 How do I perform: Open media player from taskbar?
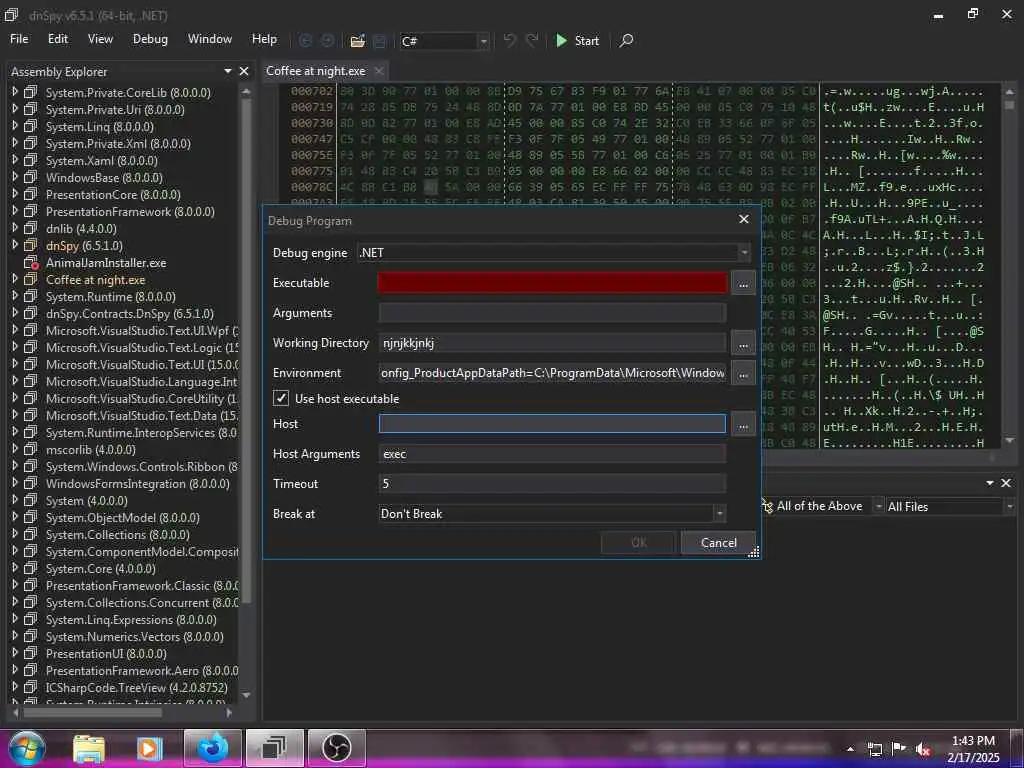(x=149, y=748)
